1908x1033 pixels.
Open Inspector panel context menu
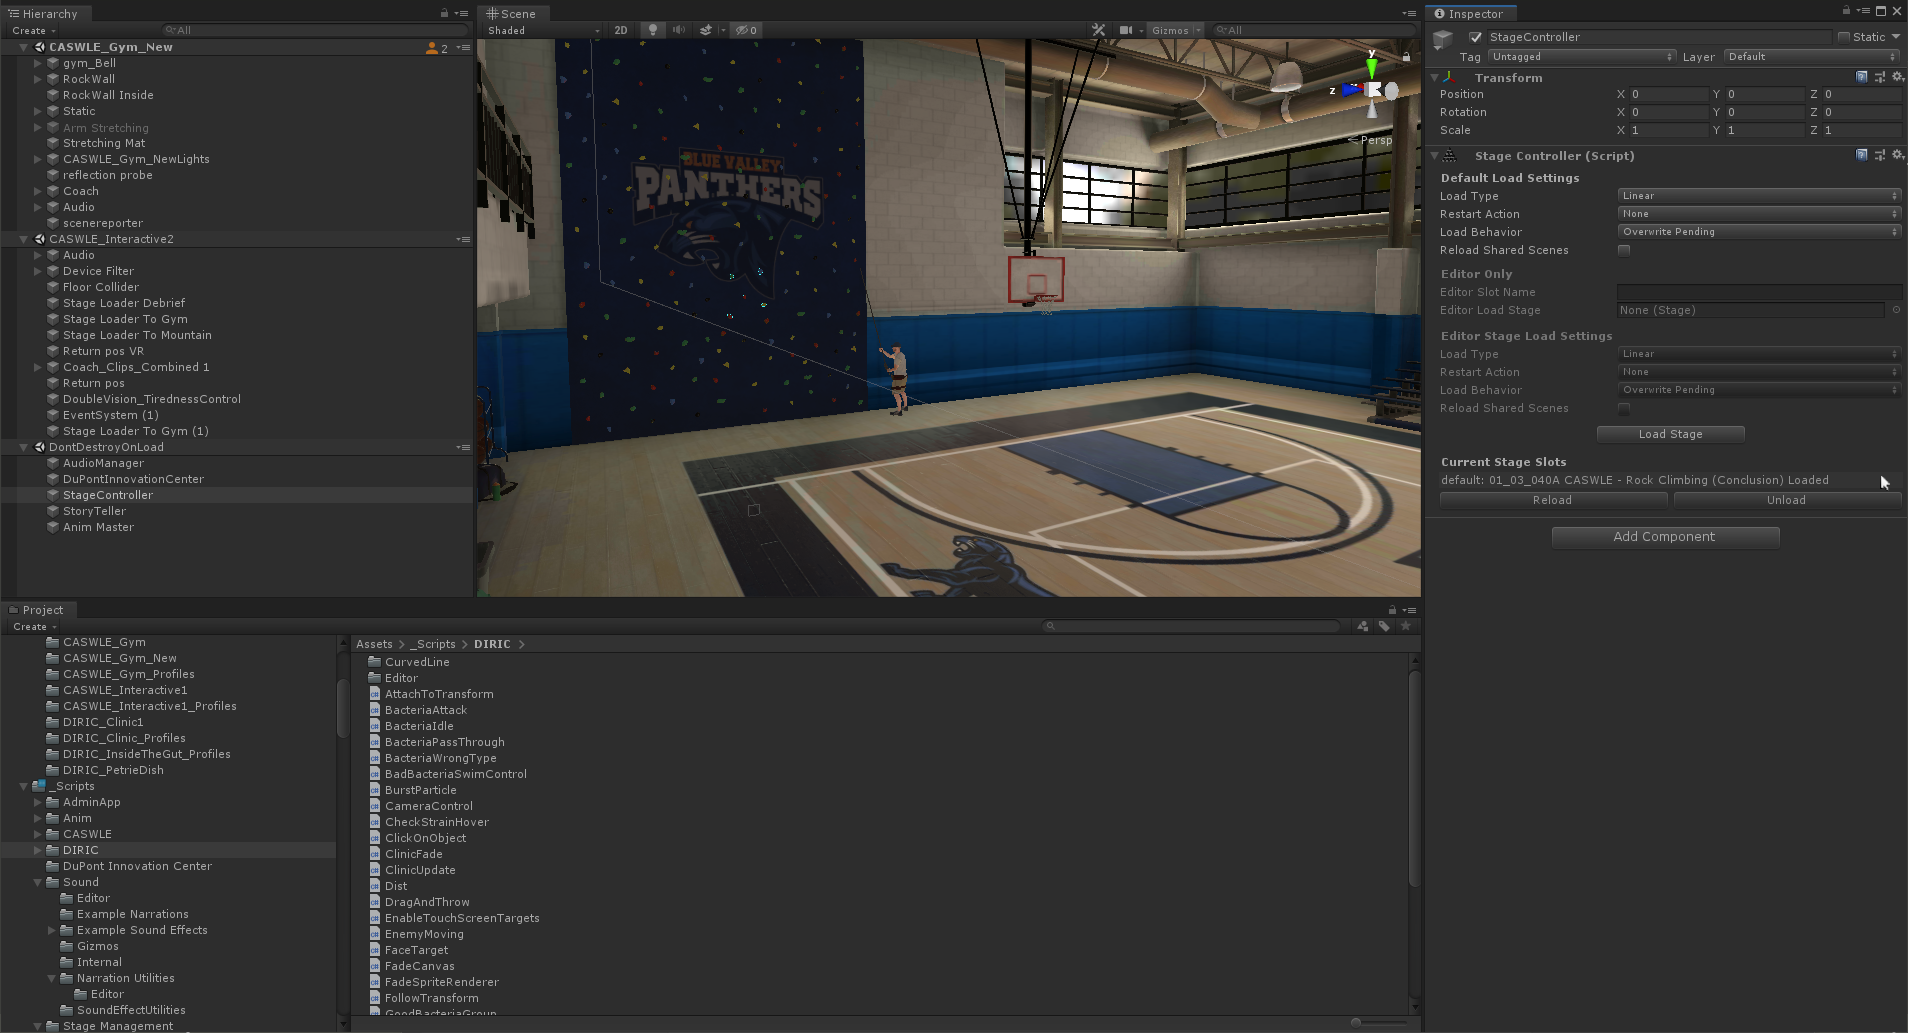click(1862, 11)
